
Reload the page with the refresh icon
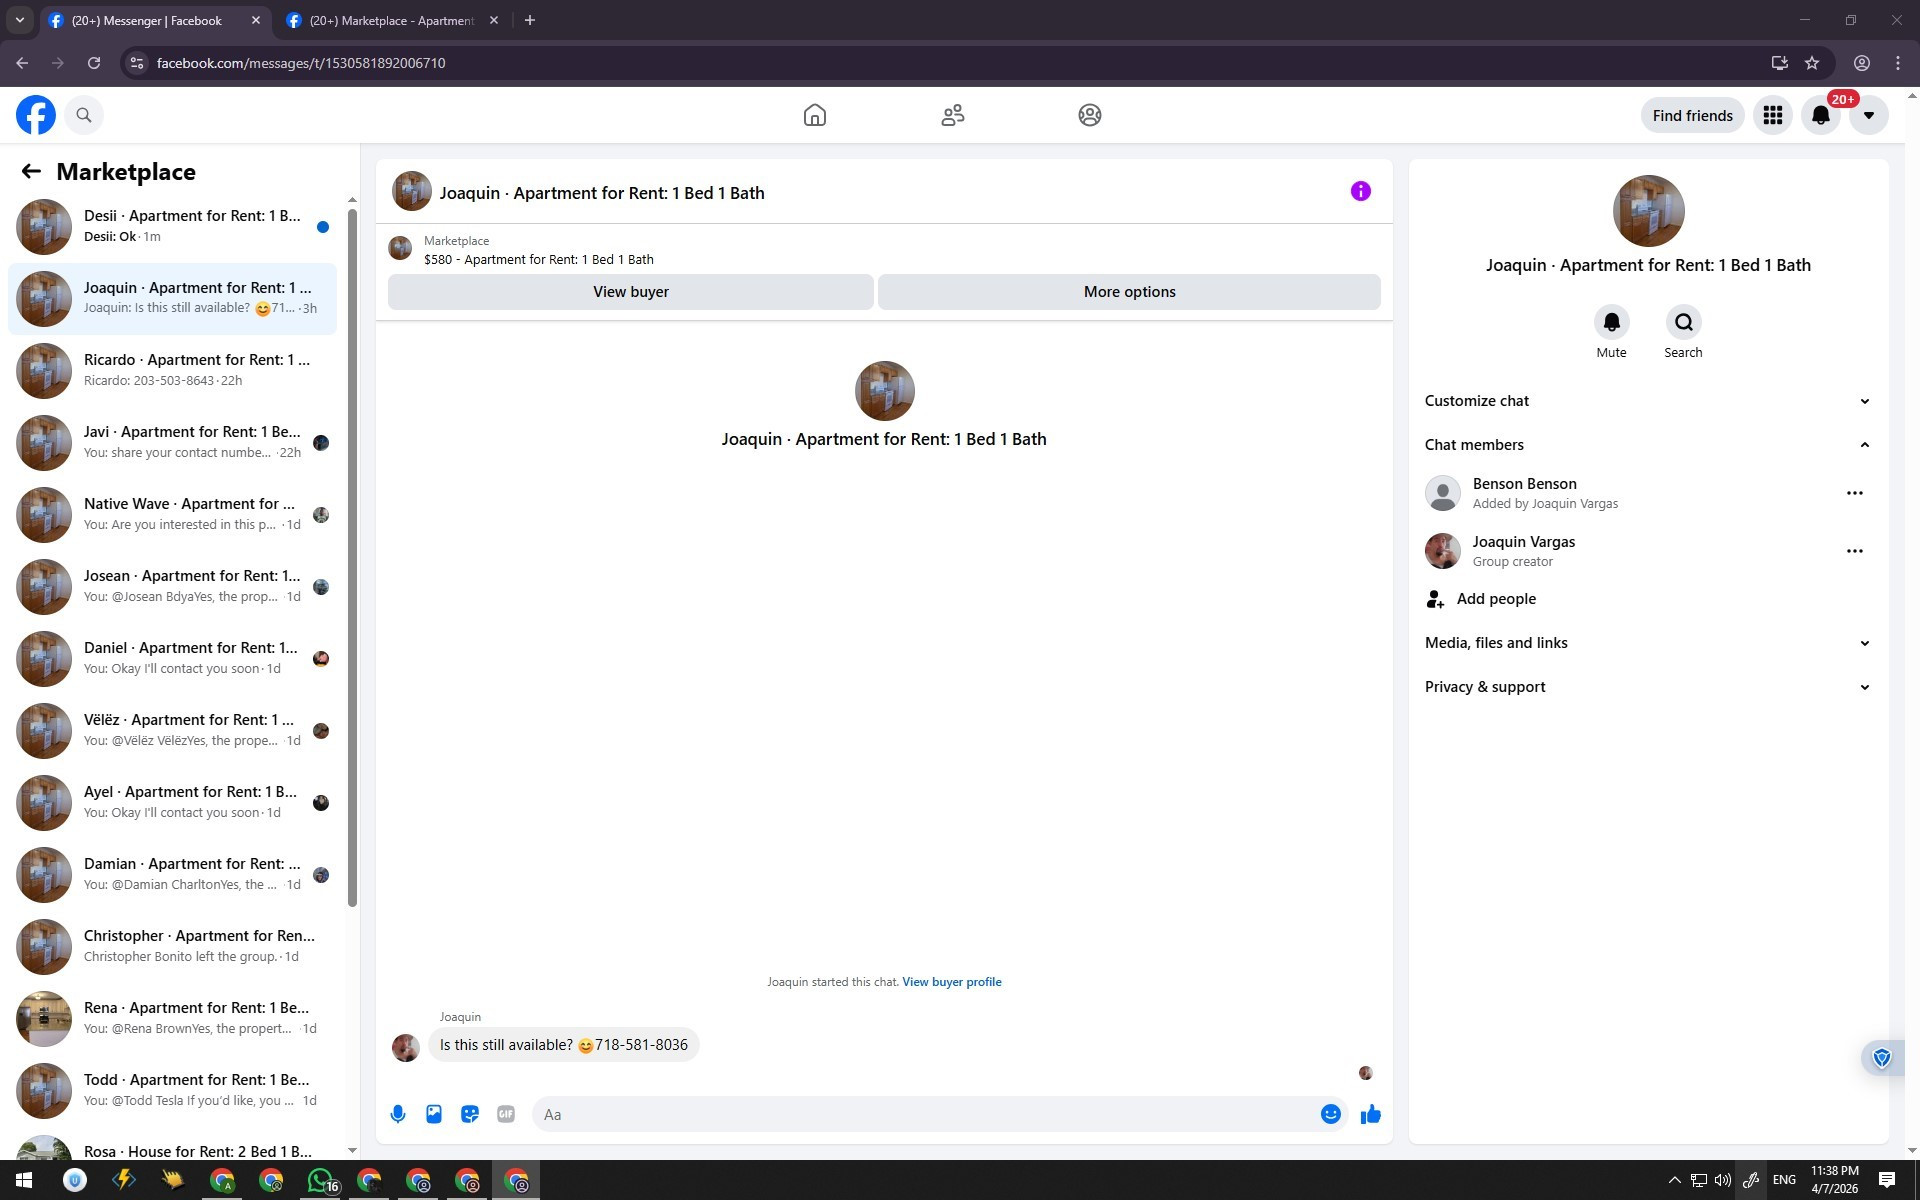pyautogui.click(x=94, y=63)
